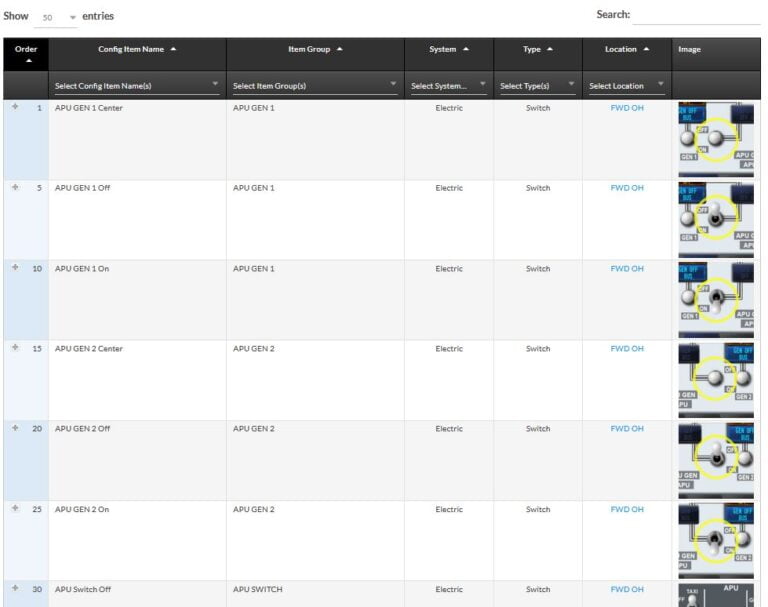Open APU GEN 1 Off switch thumbnail
Screen dimensions: 768x607
tap(716, 219)
